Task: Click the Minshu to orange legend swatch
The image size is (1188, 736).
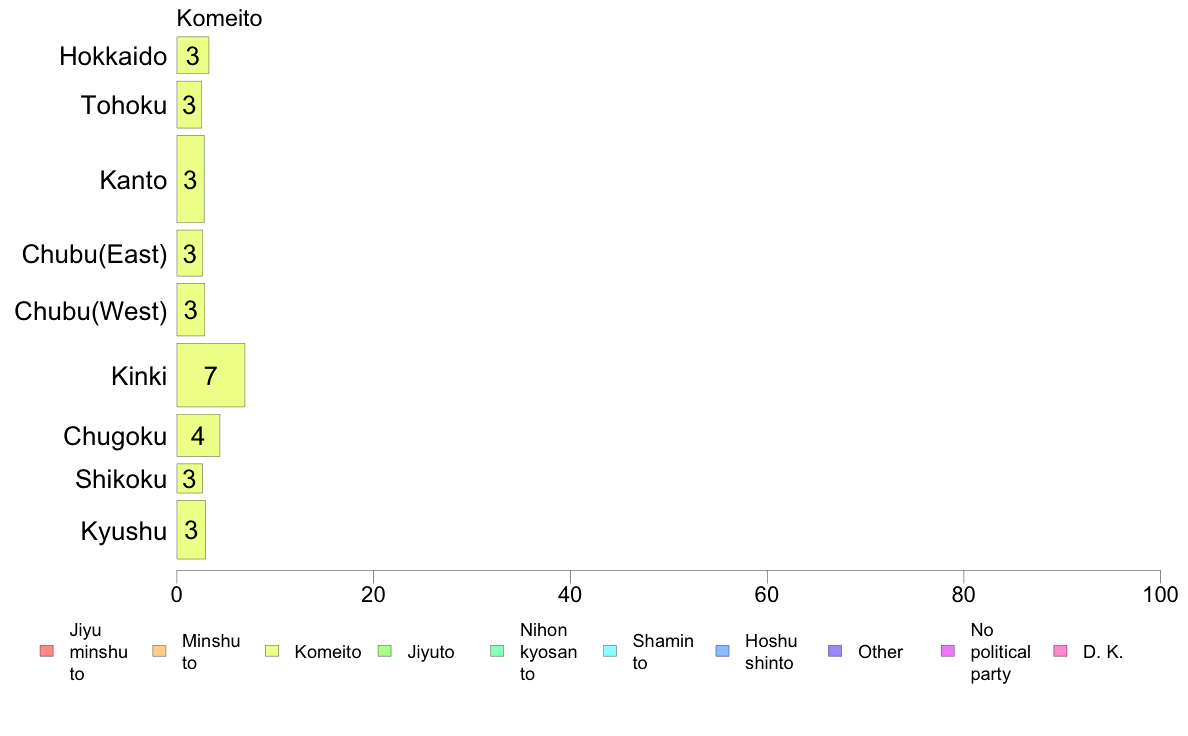Action: click(159, 651)
